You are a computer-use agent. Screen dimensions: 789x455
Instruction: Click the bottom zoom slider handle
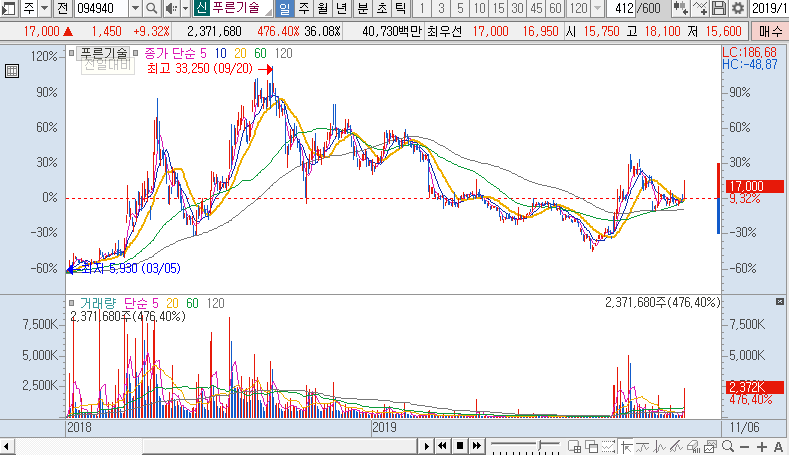coord(540,445)
